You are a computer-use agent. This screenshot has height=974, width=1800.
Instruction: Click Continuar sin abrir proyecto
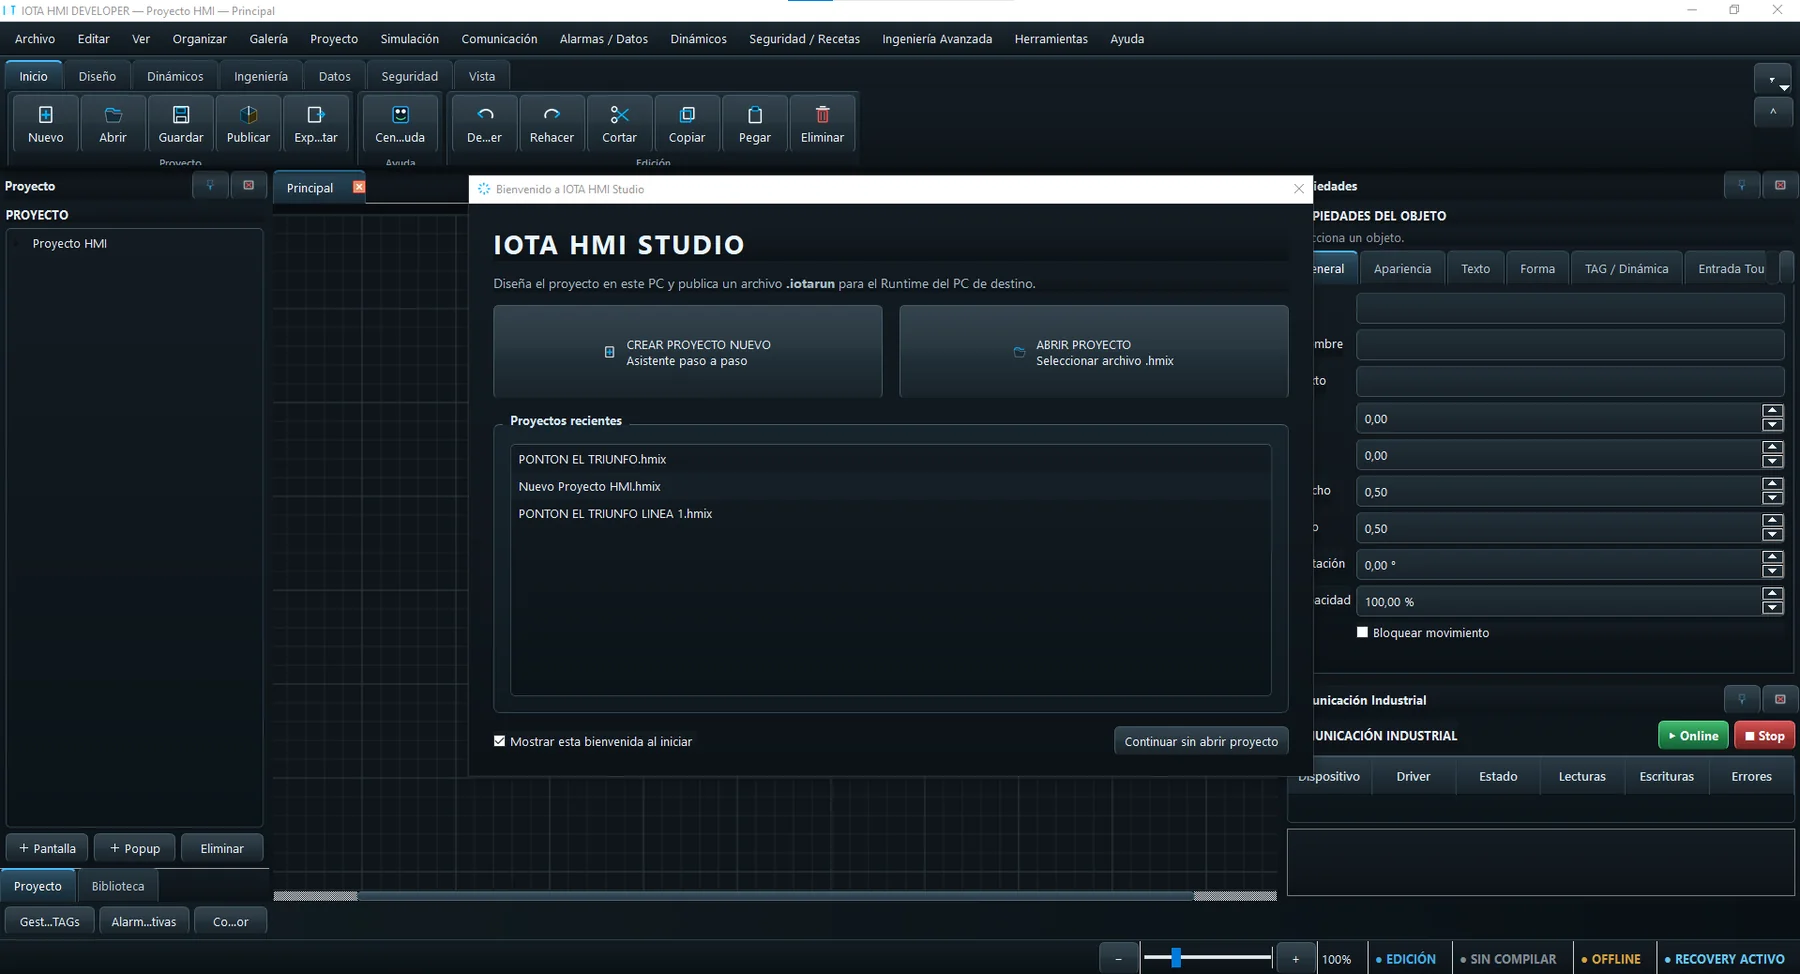[x=1201, y=741]
